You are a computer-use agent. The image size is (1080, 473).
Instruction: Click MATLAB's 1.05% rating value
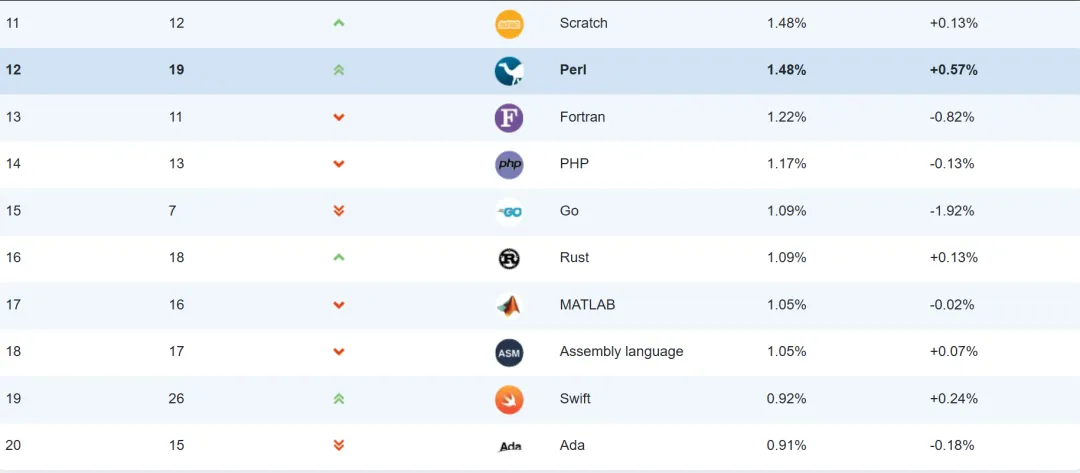coord(786,305)
